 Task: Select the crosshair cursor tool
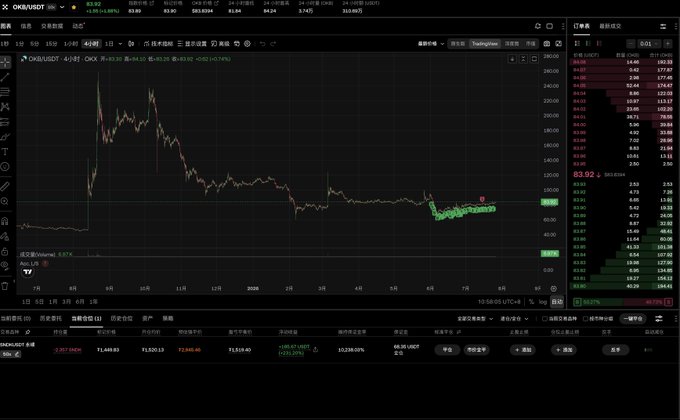(5, 62)
